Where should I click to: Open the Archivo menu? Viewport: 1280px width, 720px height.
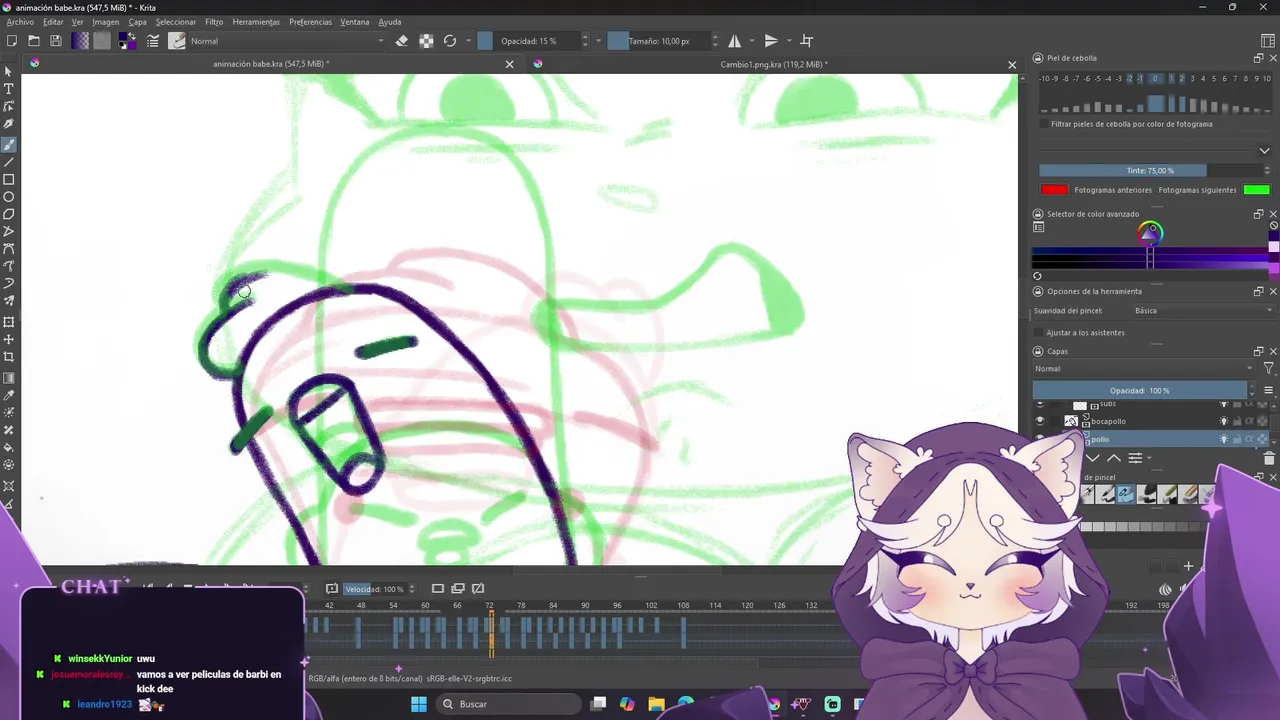point(20,22)
